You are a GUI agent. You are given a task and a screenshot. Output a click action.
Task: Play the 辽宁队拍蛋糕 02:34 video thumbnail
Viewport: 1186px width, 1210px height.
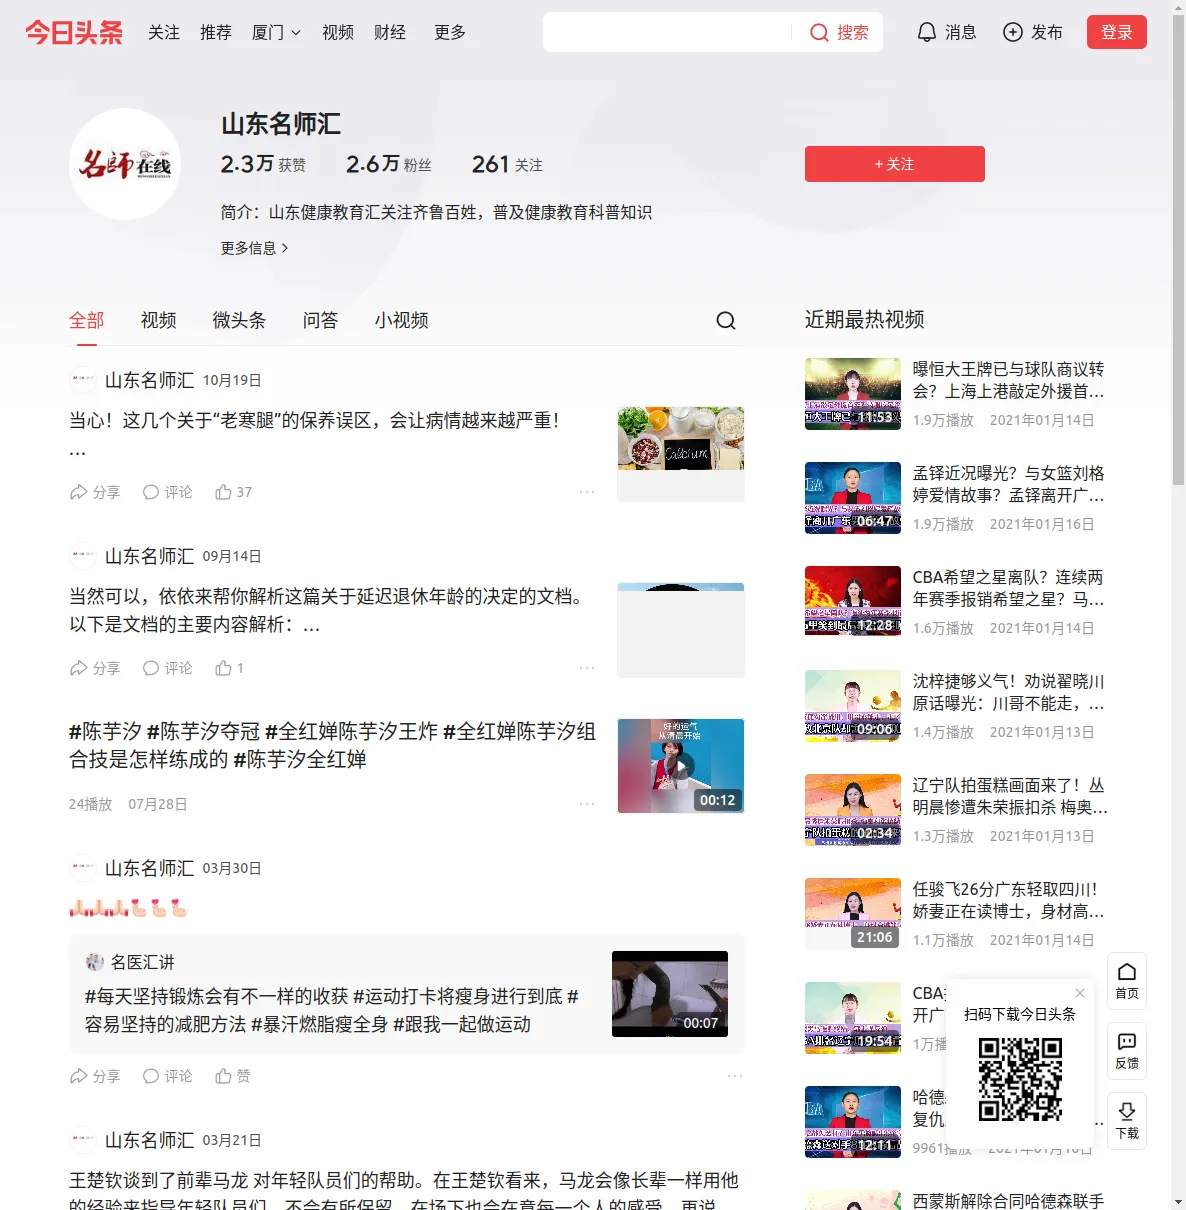pos(853,810)
